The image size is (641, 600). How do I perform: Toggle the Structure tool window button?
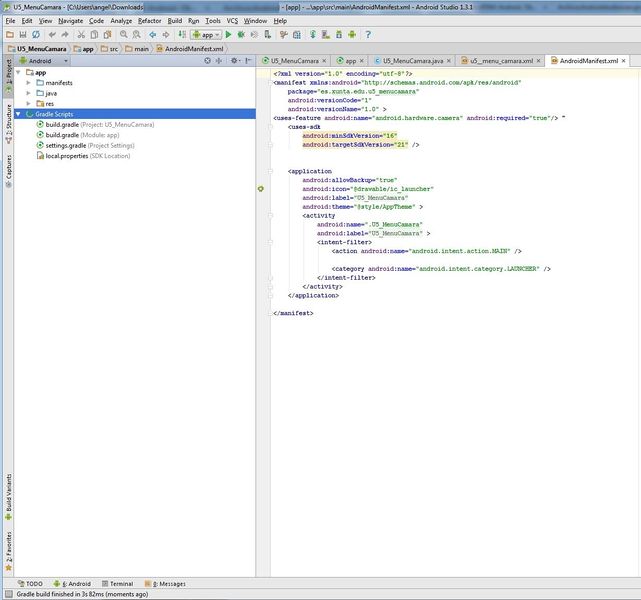pyautogui.click(x=8, y=124)
